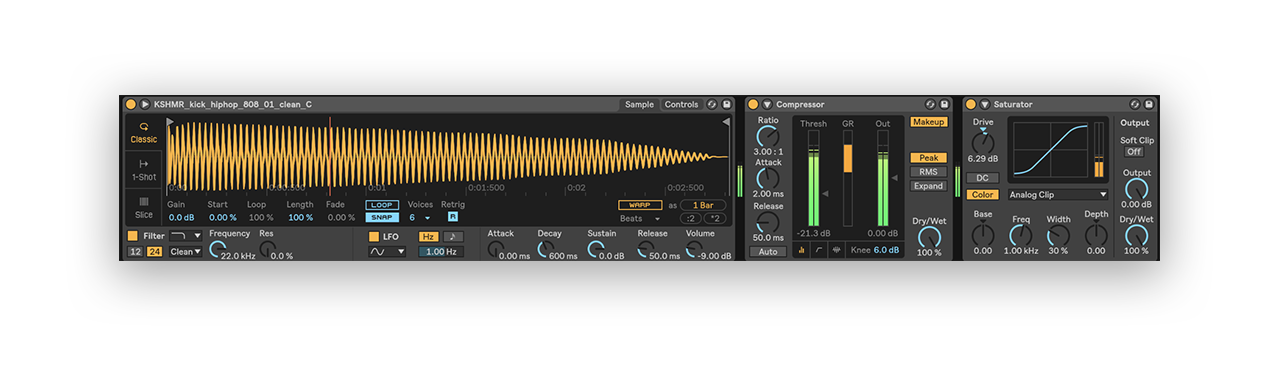Expand Compressor sidechain triangle toggle
This screenshot has width=1280, height=365.
click(x=767, y=104)
